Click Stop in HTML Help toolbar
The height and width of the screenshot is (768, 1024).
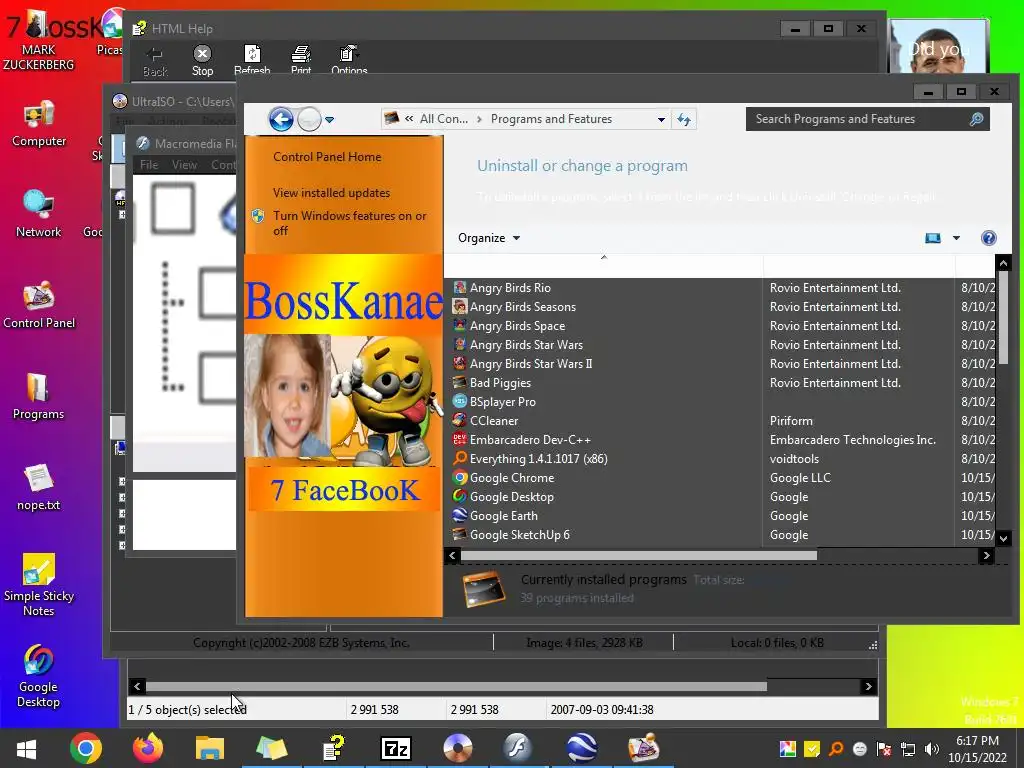click(202, 60)
